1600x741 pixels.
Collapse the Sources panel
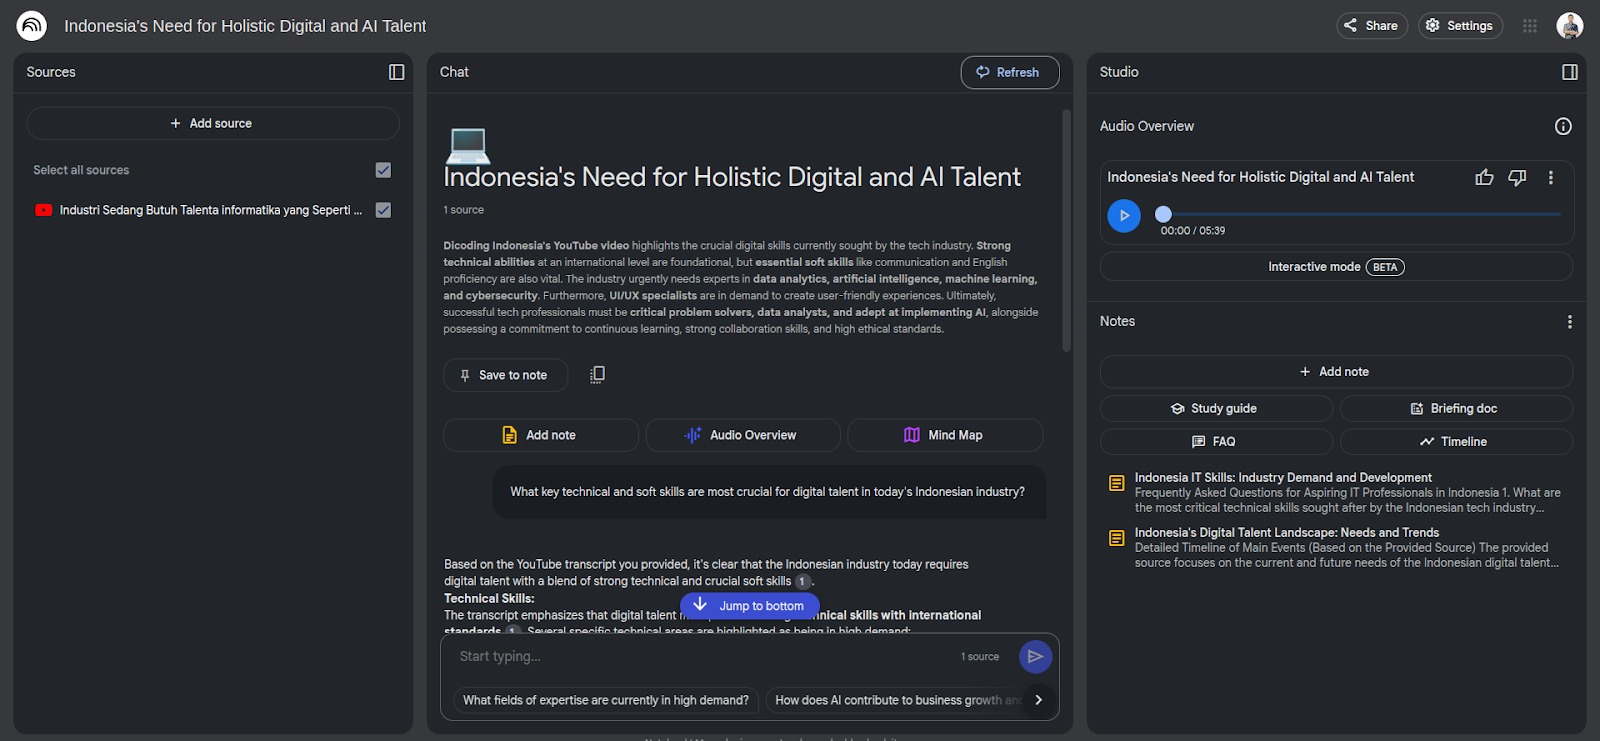(x=396, y=72)
